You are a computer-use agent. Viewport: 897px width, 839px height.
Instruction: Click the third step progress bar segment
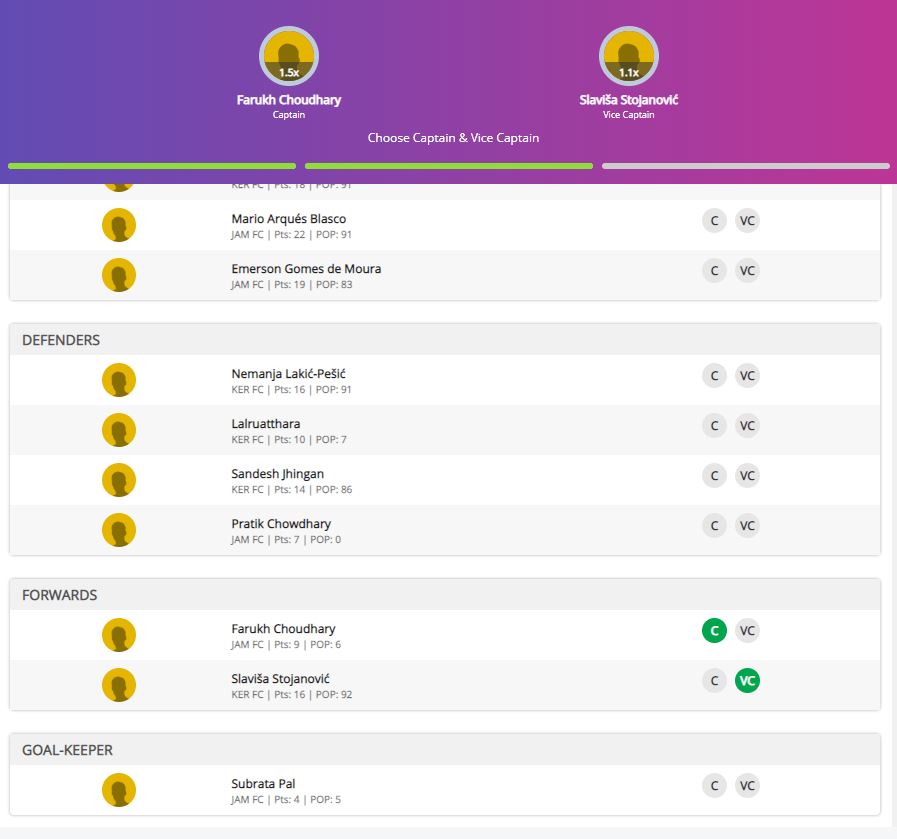click(745, 166)
